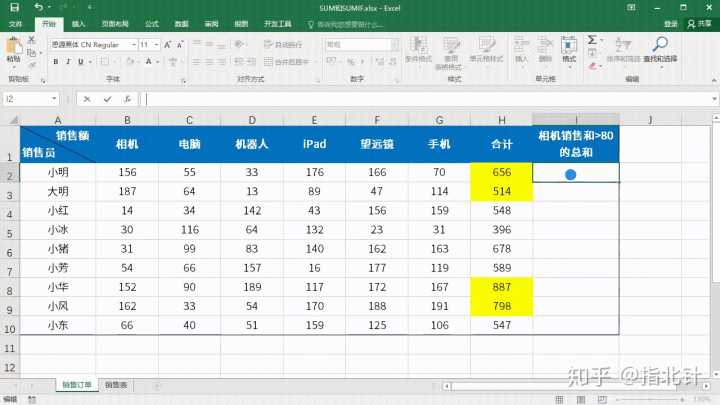Viewport: 720px width, 405px height.
Task: Open Font settings dialog launcher
Action: click(x=183, y=80)
